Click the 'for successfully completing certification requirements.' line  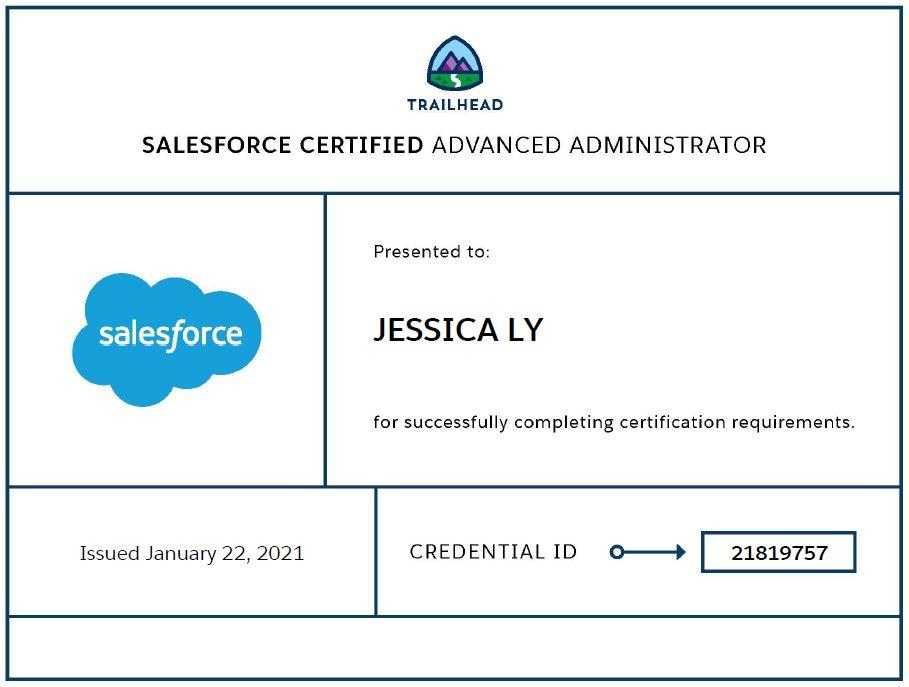click(614, 422)
